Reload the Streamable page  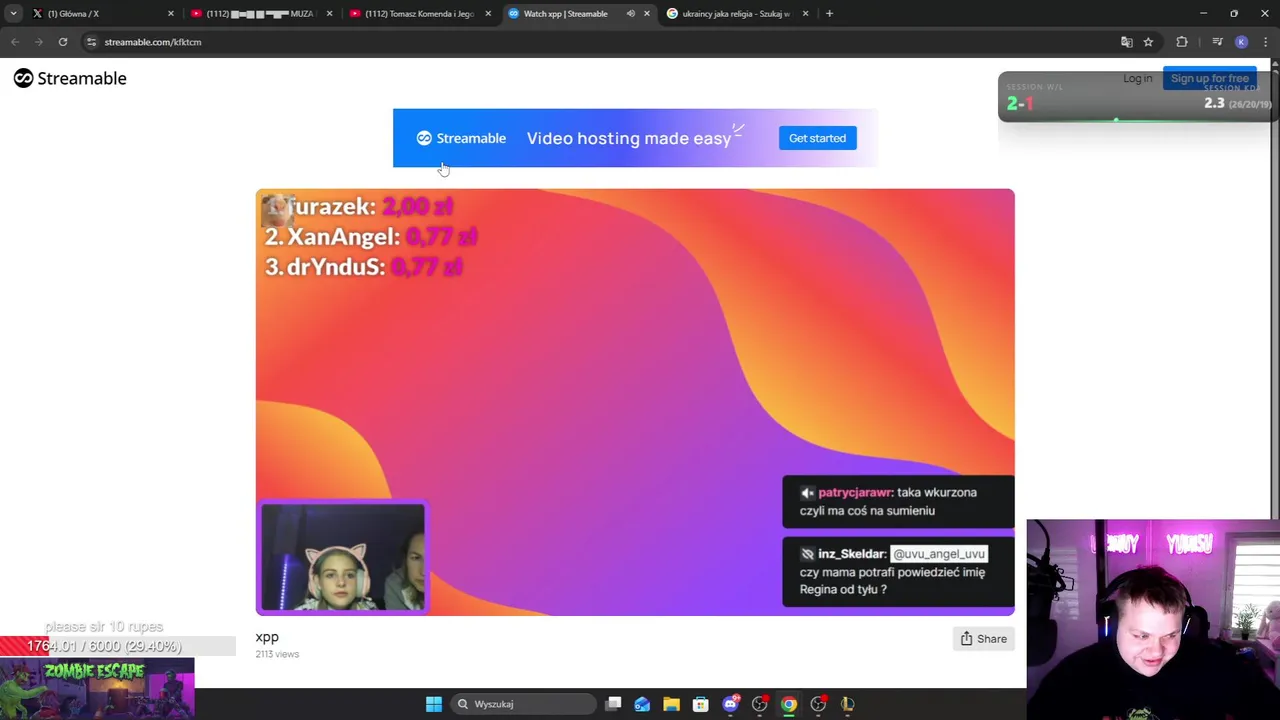(63, 42)
